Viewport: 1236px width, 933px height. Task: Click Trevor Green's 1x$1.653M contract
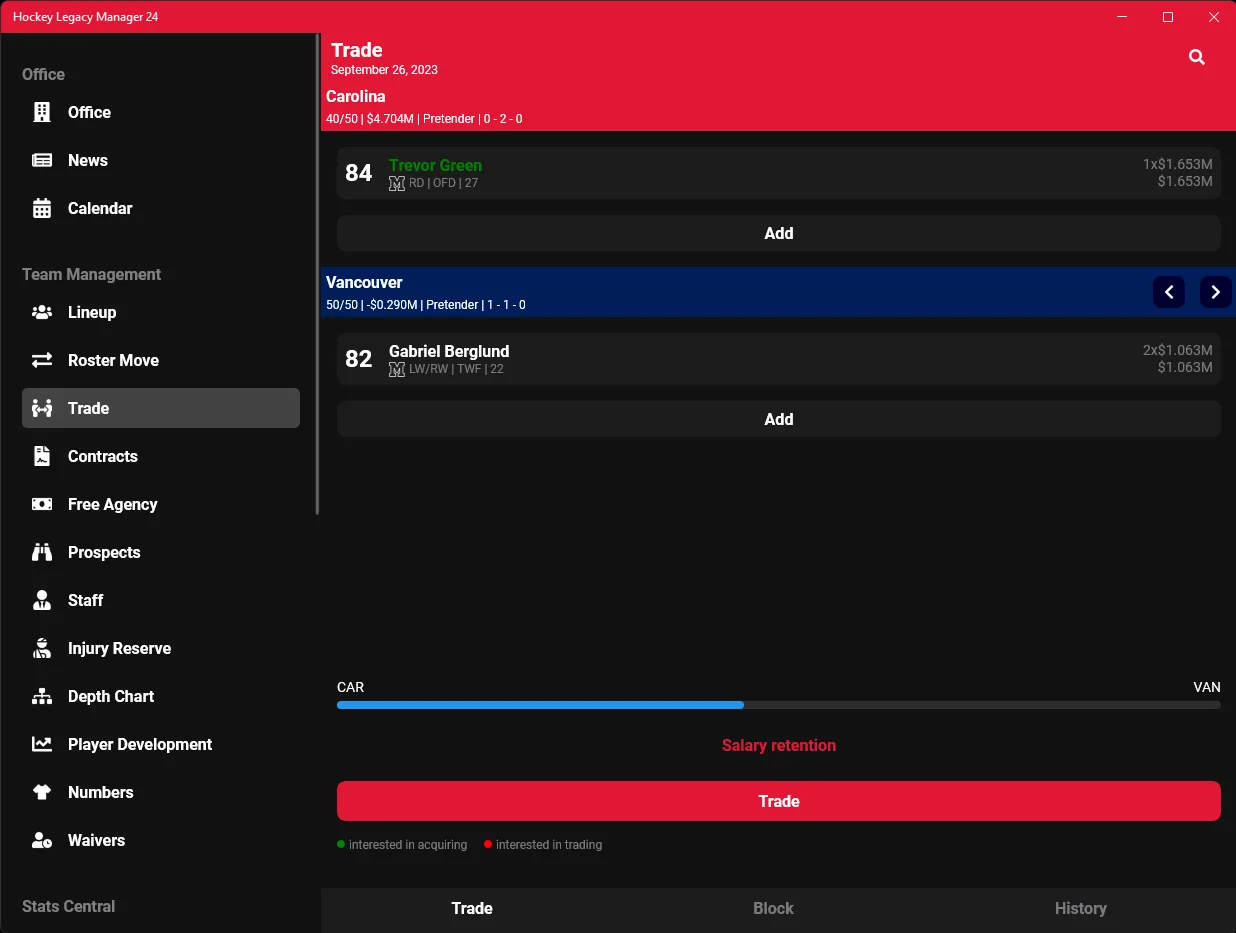(1178, 164)
